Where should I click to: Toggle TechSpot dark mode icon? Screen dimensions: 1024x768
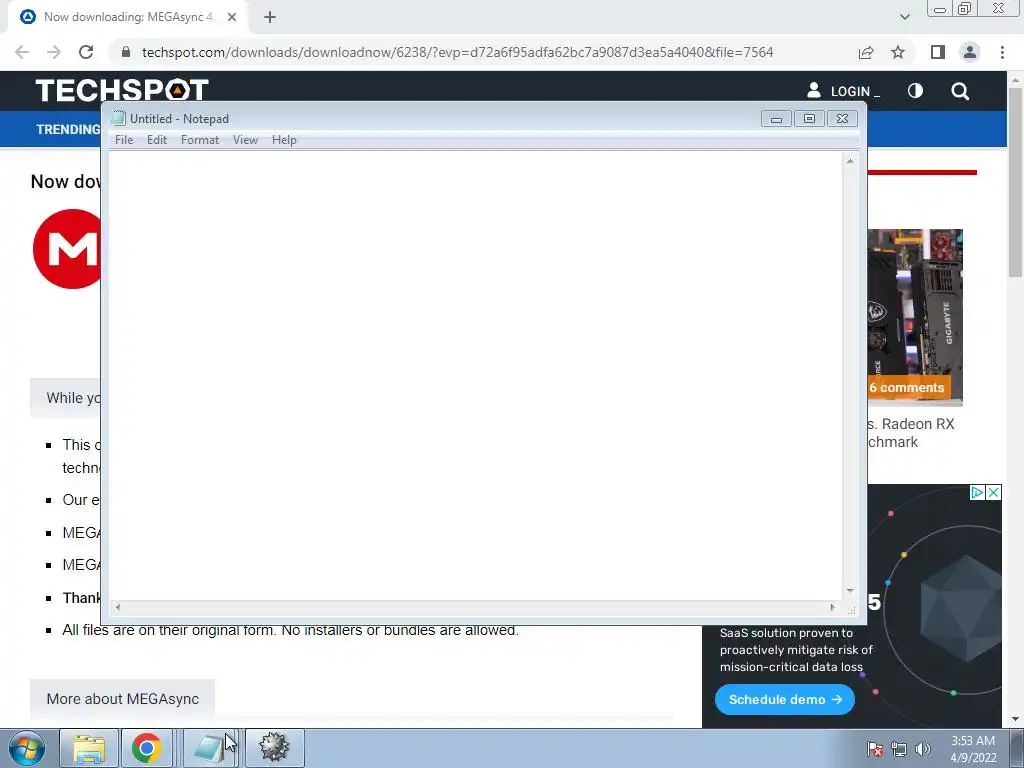pyautogui.click(x=915, y=91)
